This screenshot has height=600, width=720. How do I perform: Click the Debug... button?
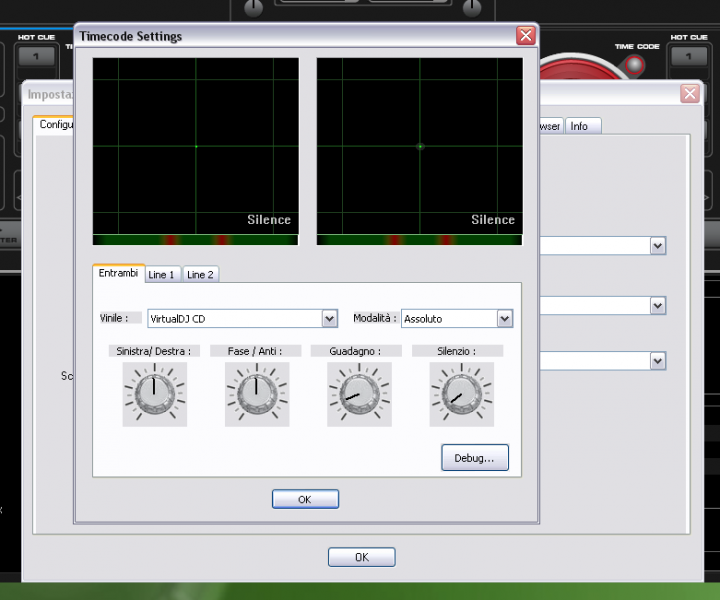point(475,458)
